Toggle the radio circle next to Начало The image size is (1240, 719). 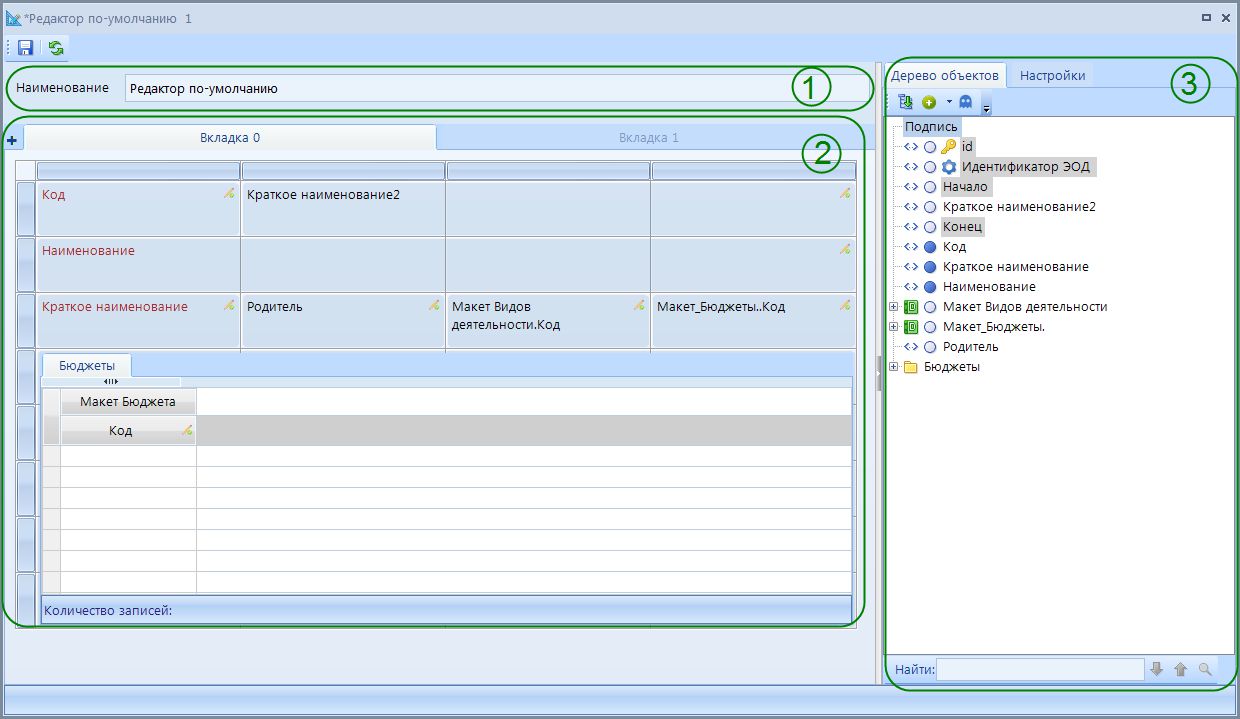tap(930, 187)
